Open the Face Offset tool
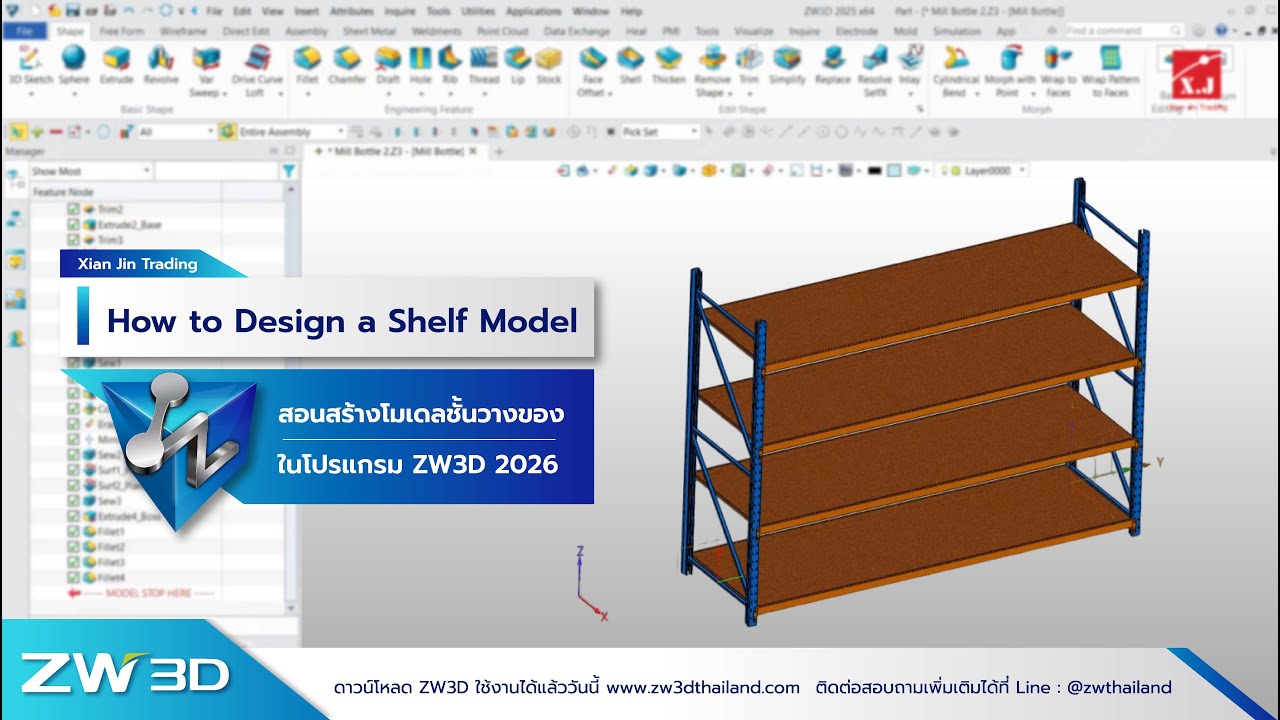 point(592,71)
